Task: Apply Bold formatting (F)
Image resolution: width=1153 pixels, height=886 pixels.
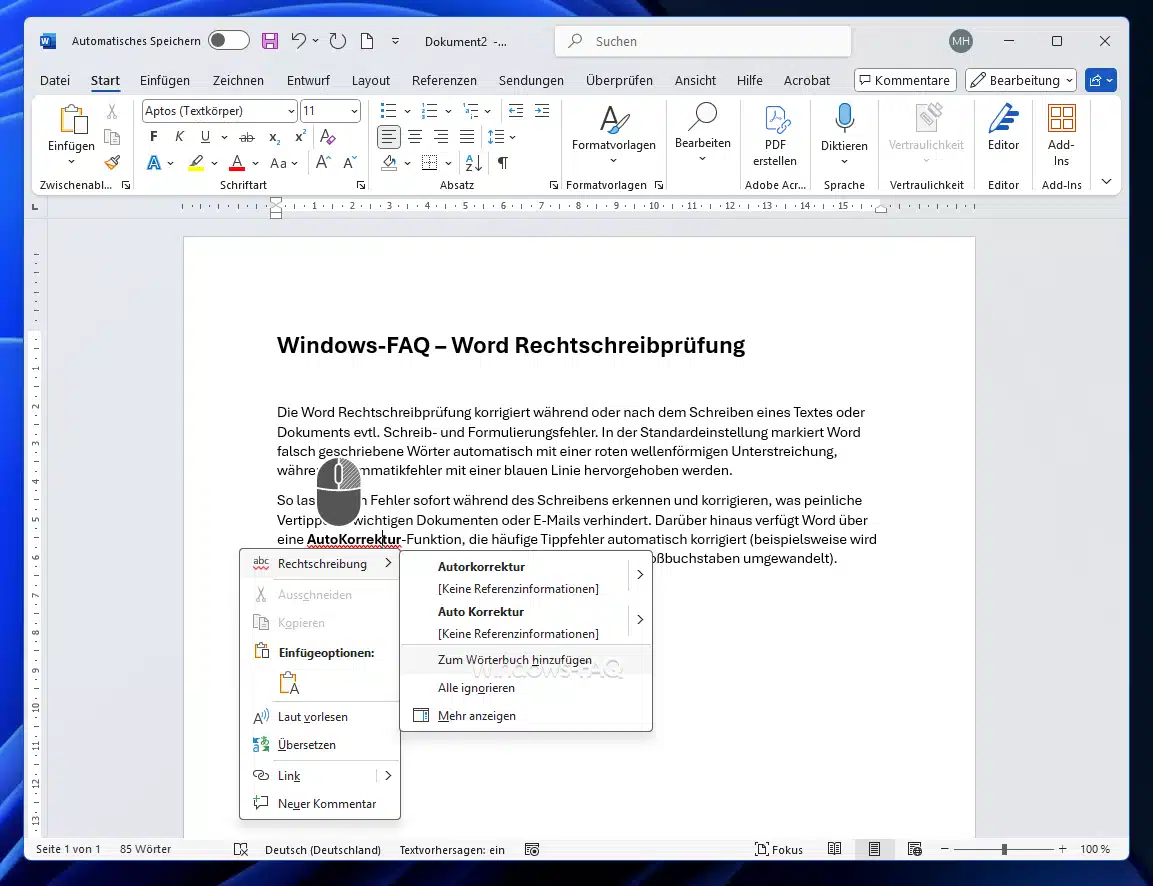Action: (154, 137)
